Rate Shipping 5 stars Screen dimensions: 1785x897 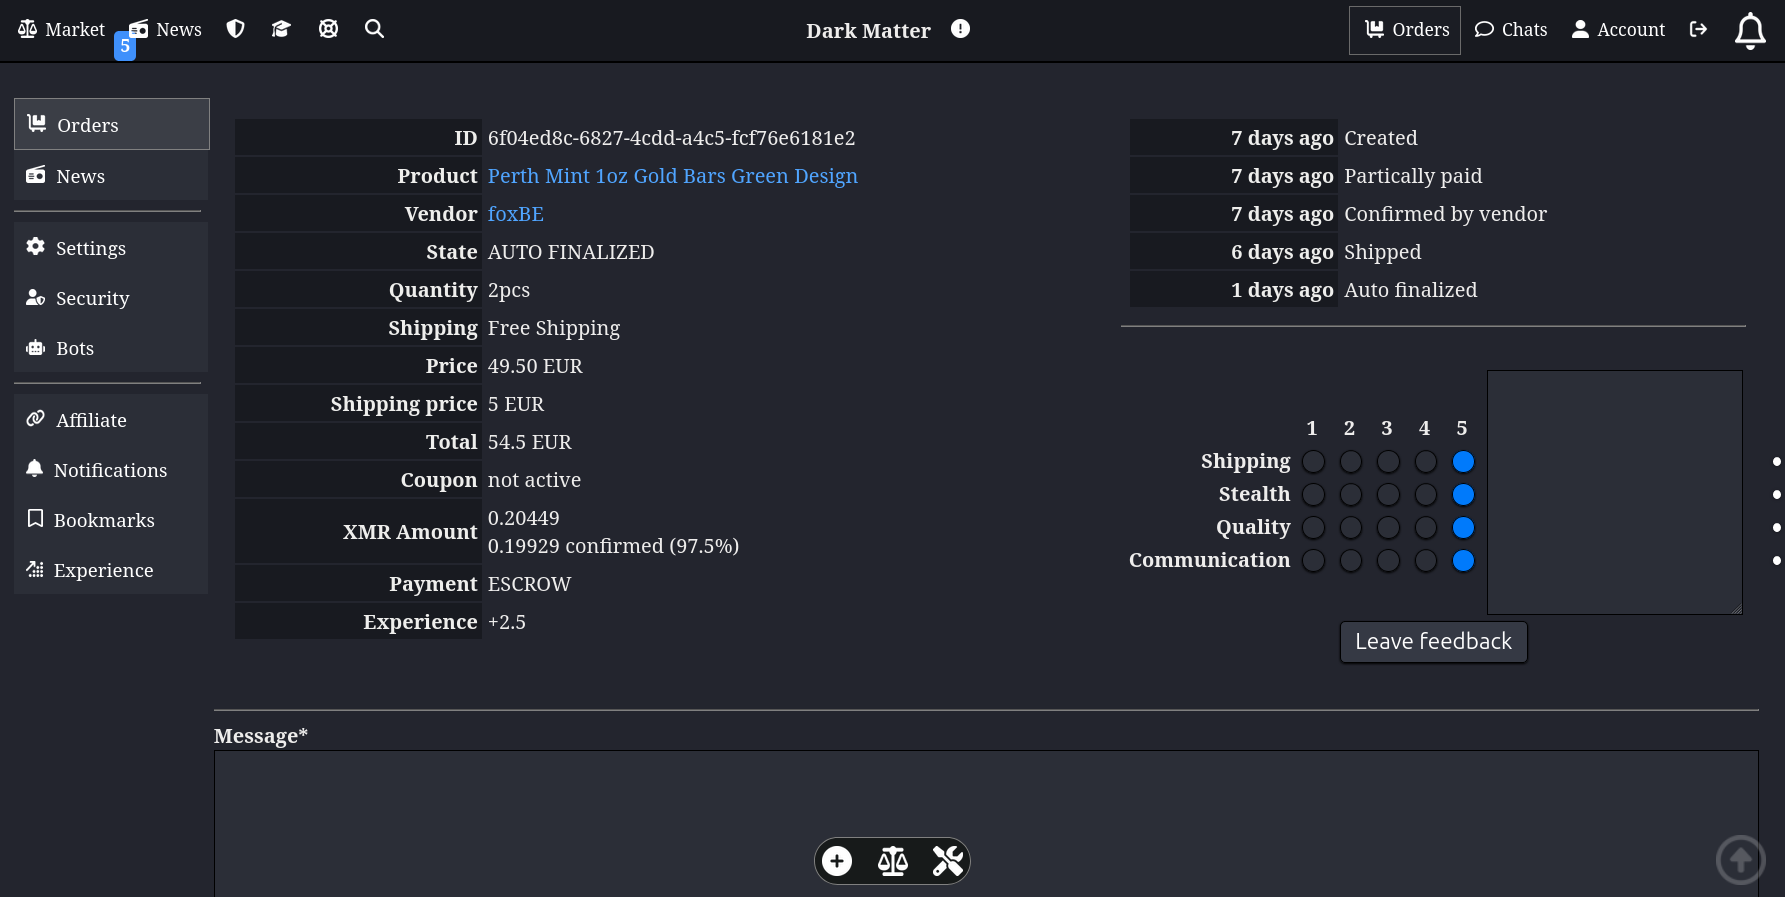coord(1463,461)
